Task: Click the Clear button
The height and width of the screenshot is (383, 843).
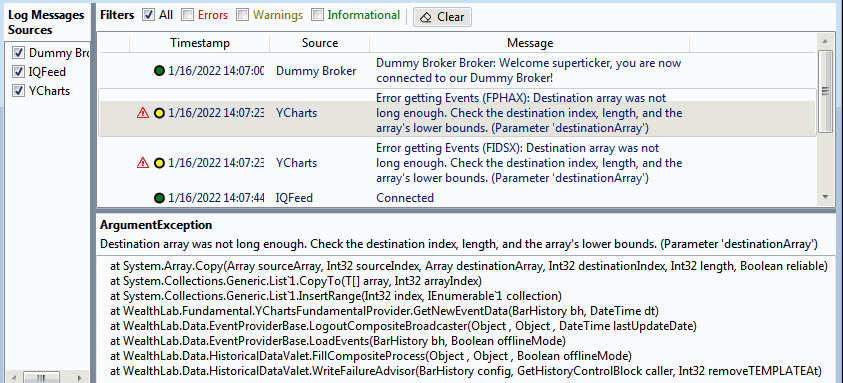Action: [x=442, y=17]
